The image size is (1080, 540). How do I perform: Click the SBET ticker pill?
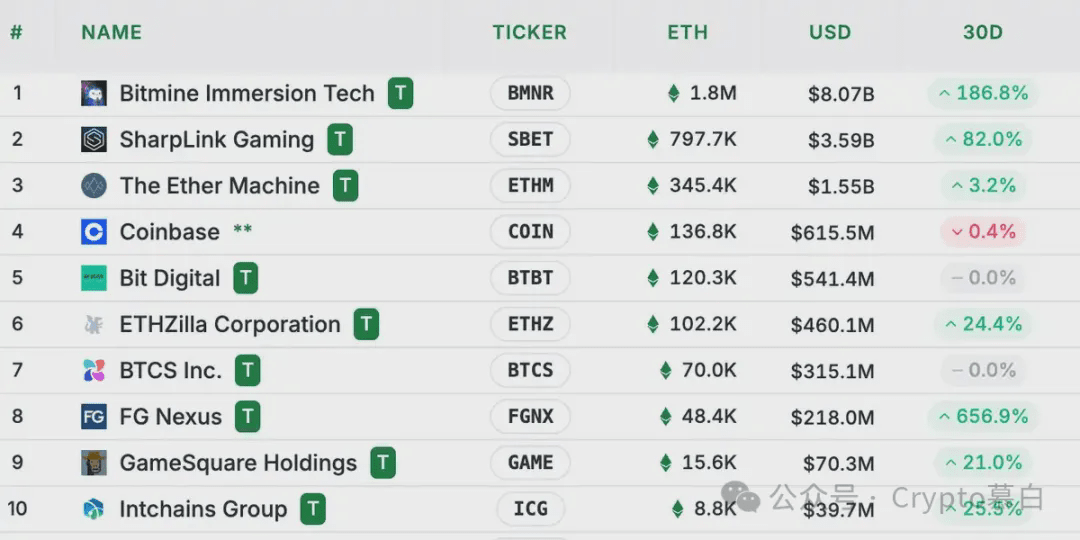(x=530, y=139)
